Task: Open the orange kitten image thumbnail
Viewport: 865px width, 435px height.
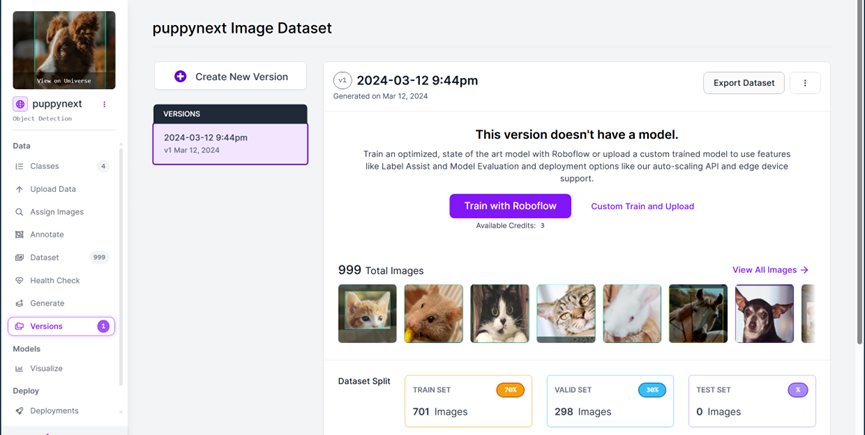Action: pos(367,313)
